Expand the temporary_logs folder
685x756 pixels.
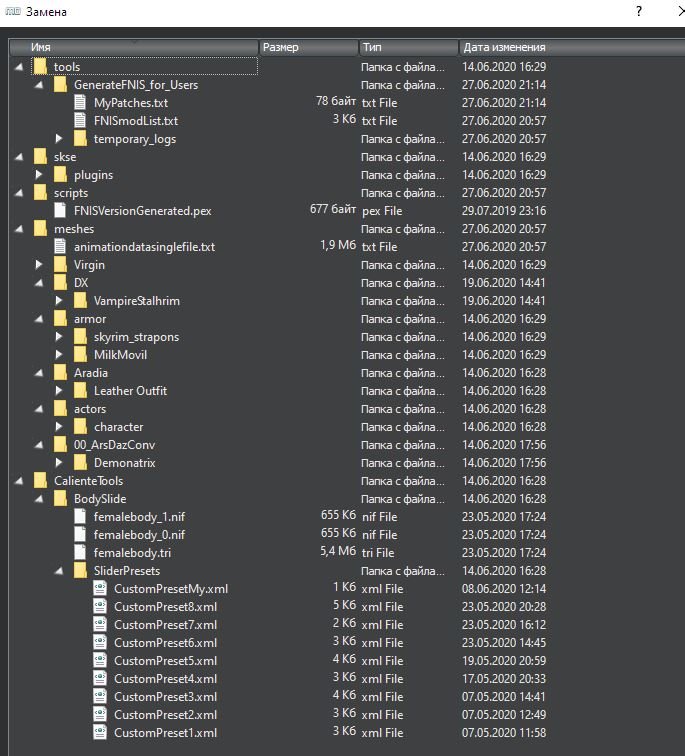tap(59, 139)
